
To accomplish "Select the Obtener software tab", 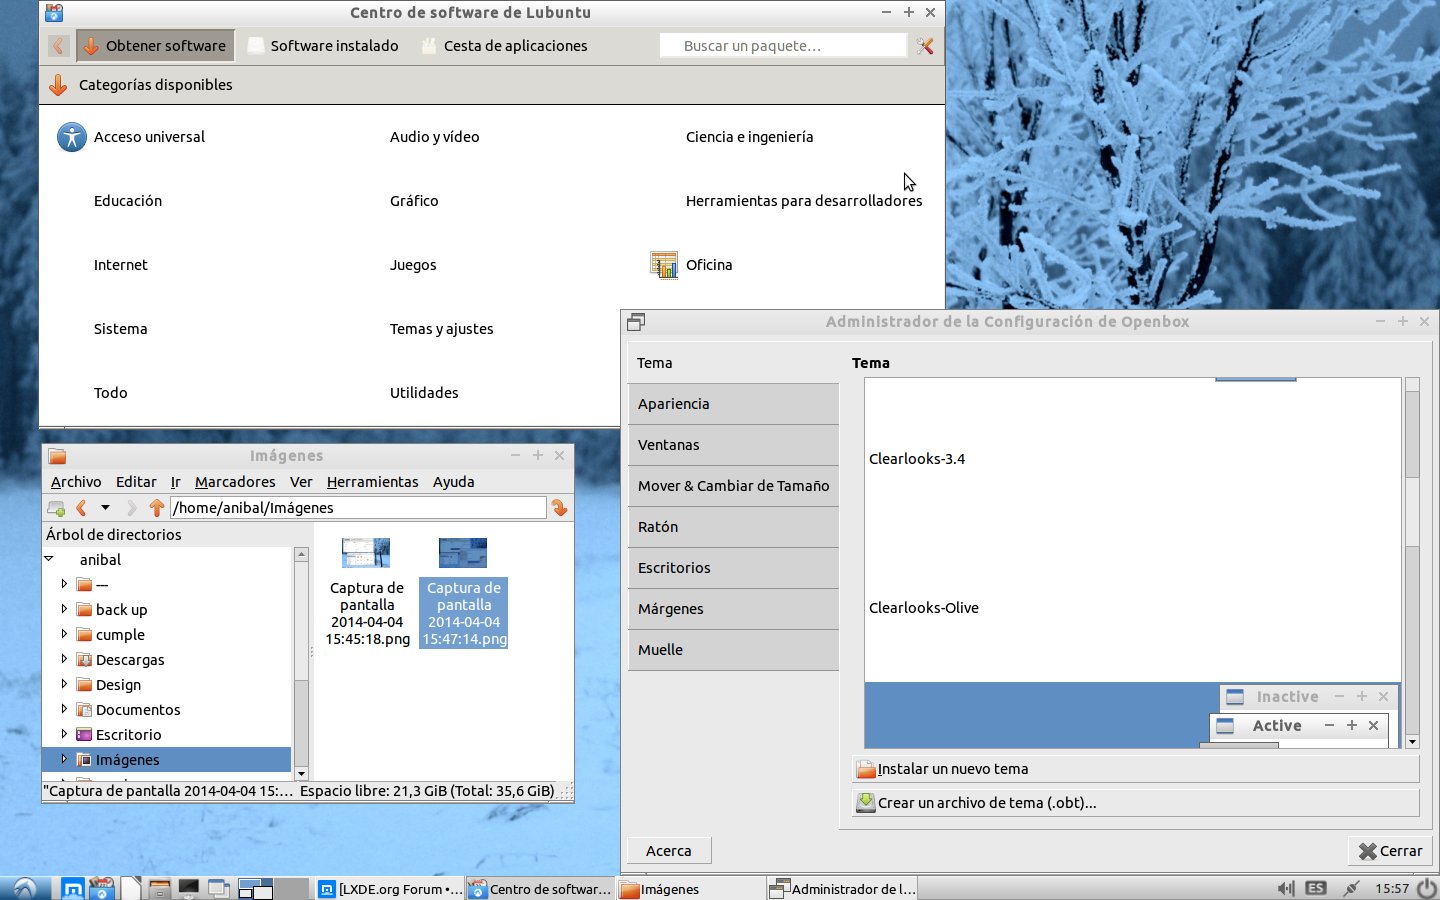I will [155, 46].
